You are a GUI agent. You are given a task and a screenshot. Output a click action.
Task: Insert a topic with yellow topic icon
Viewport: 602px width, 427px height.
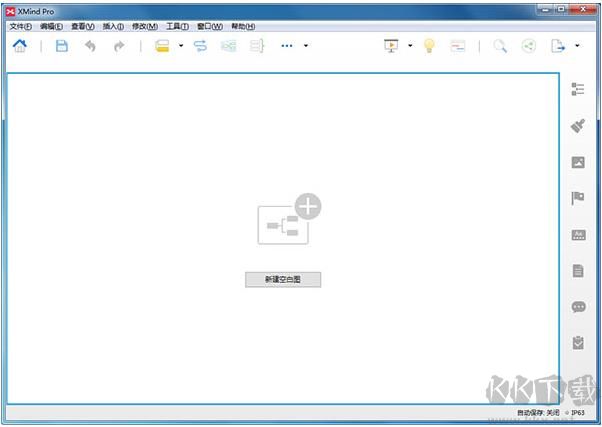pyautogui.click(x=162, y=46)
